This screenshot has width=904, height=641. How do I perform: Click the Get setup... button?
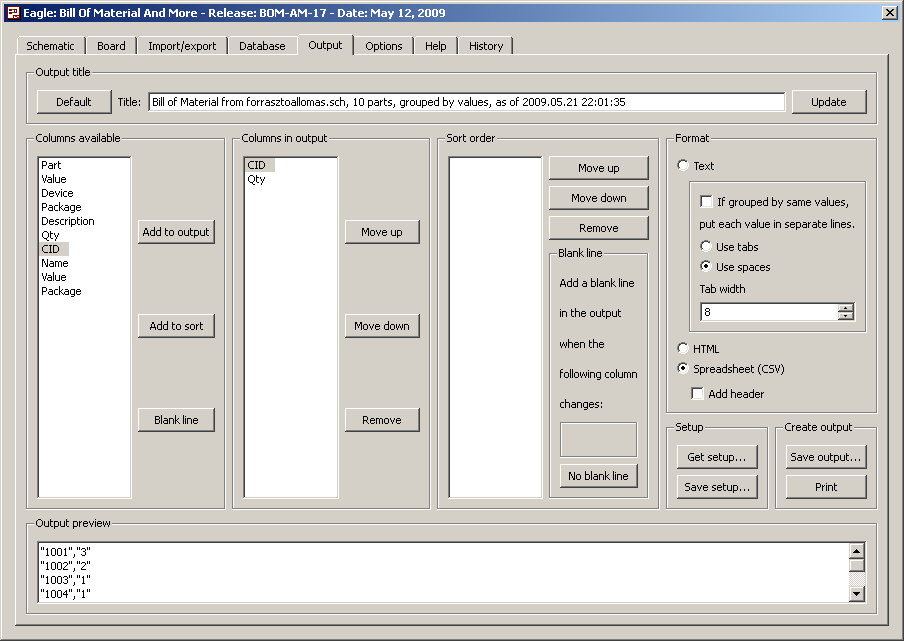point(717,457)
